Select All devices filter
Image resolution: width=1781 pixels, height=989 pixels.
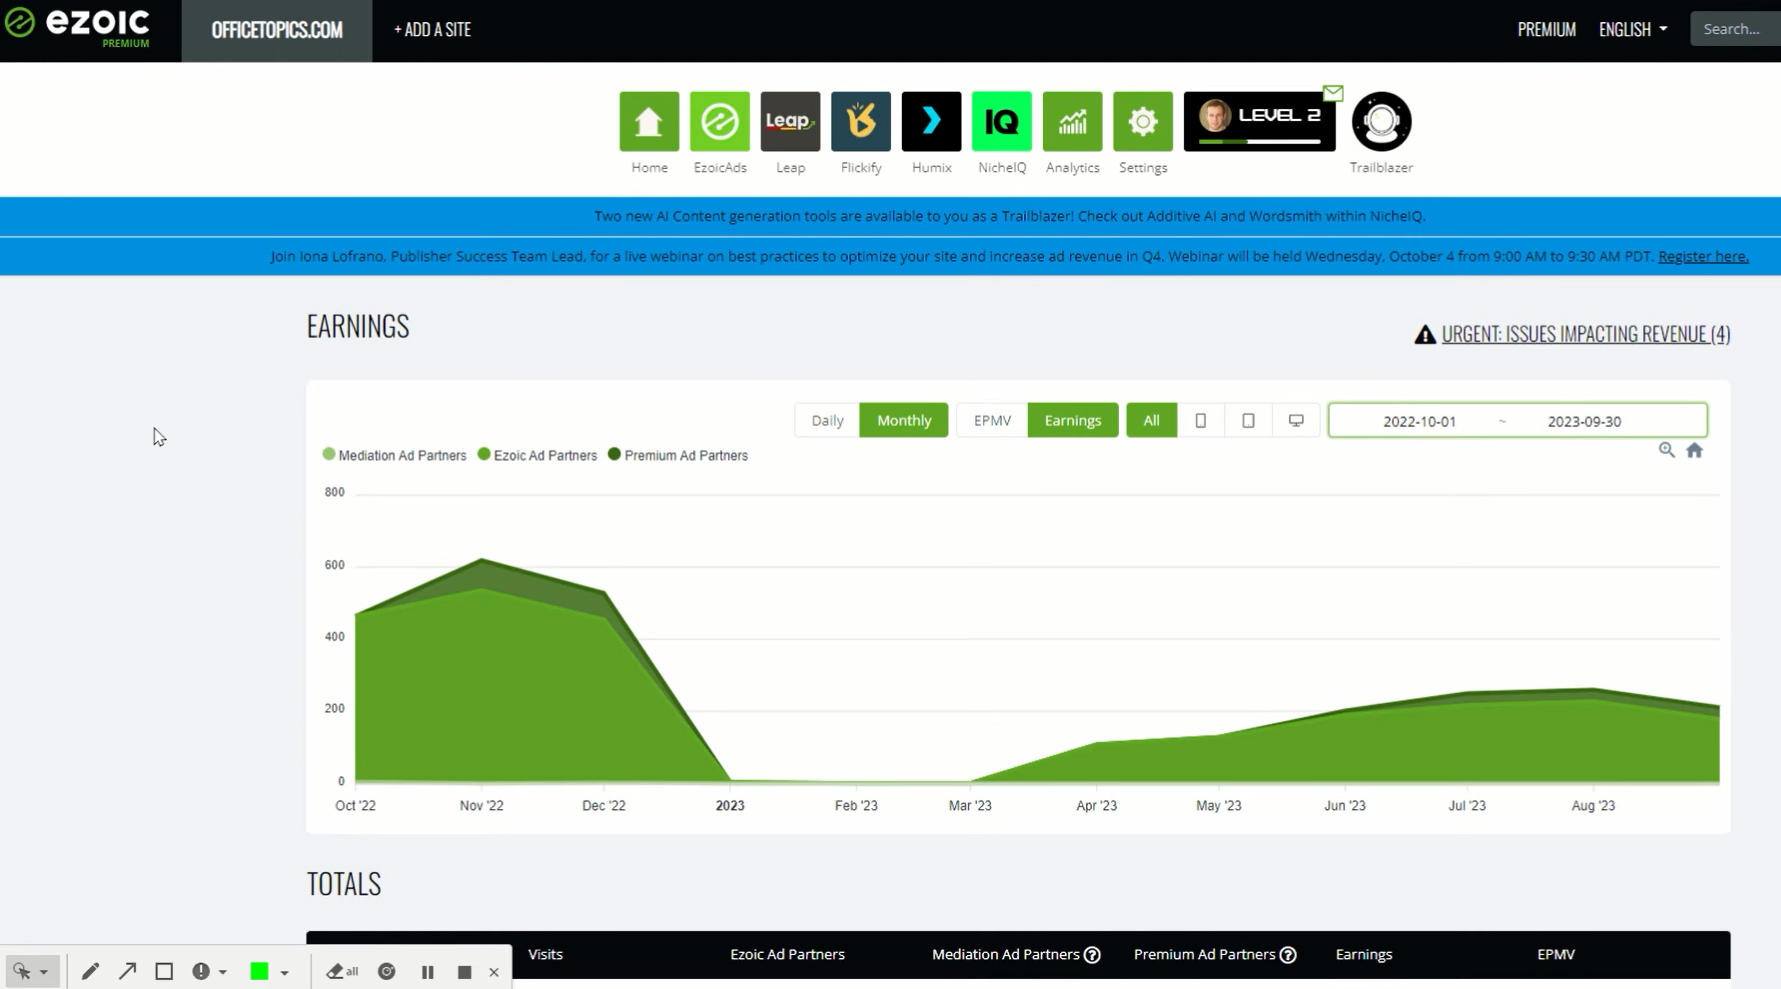point(1151,421)
